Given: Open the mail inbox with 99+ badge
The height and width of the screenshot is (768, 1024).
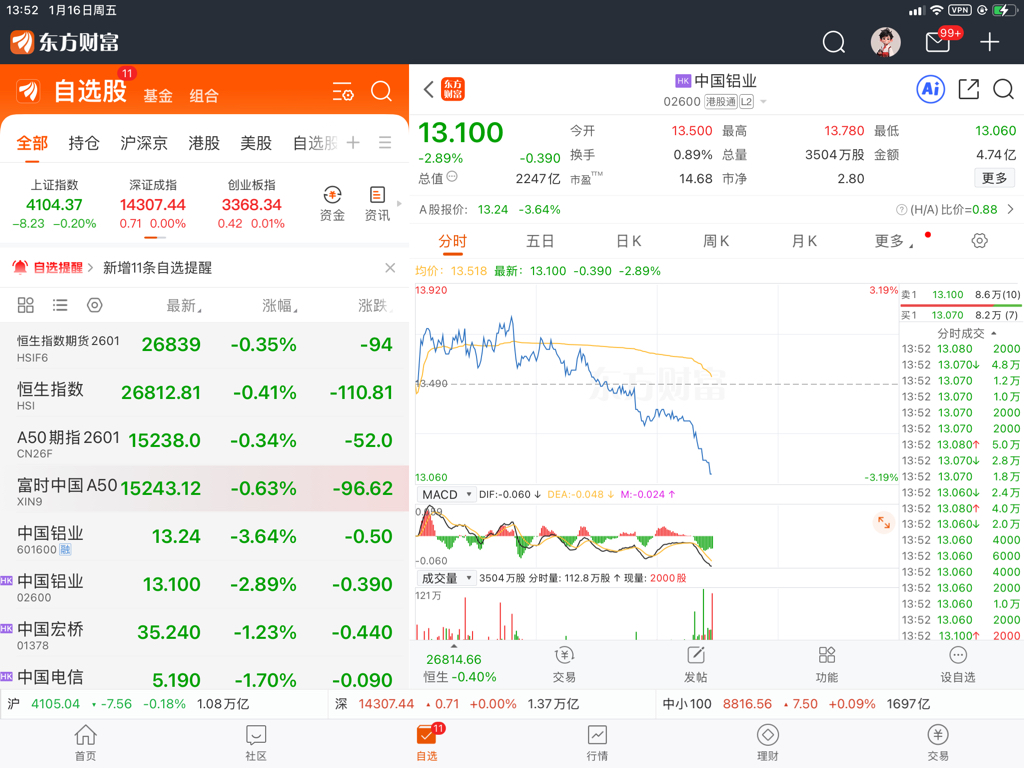Looking at the screenshot, I should coord(938,42).
